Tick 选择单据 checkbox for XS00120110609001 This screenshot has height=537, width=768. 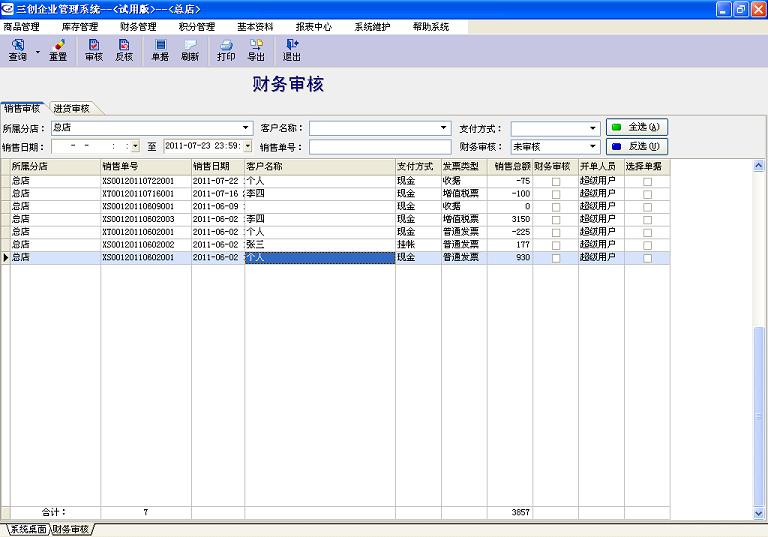647,207
